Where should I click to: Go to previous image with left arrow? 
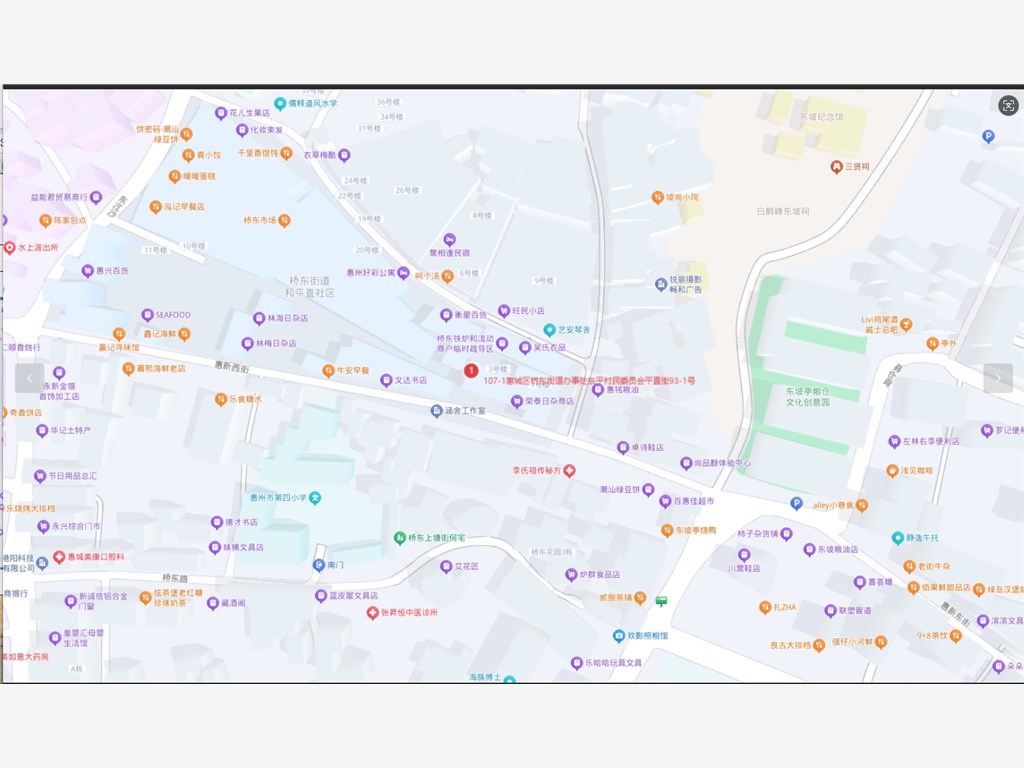[29, 378]
